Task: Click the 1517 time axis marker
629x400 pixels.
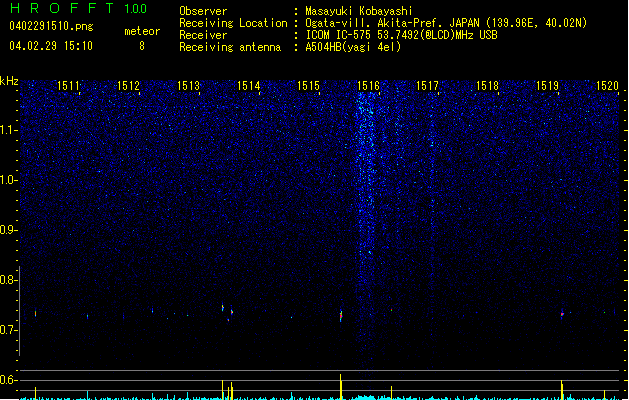Action: coord(427,85)
